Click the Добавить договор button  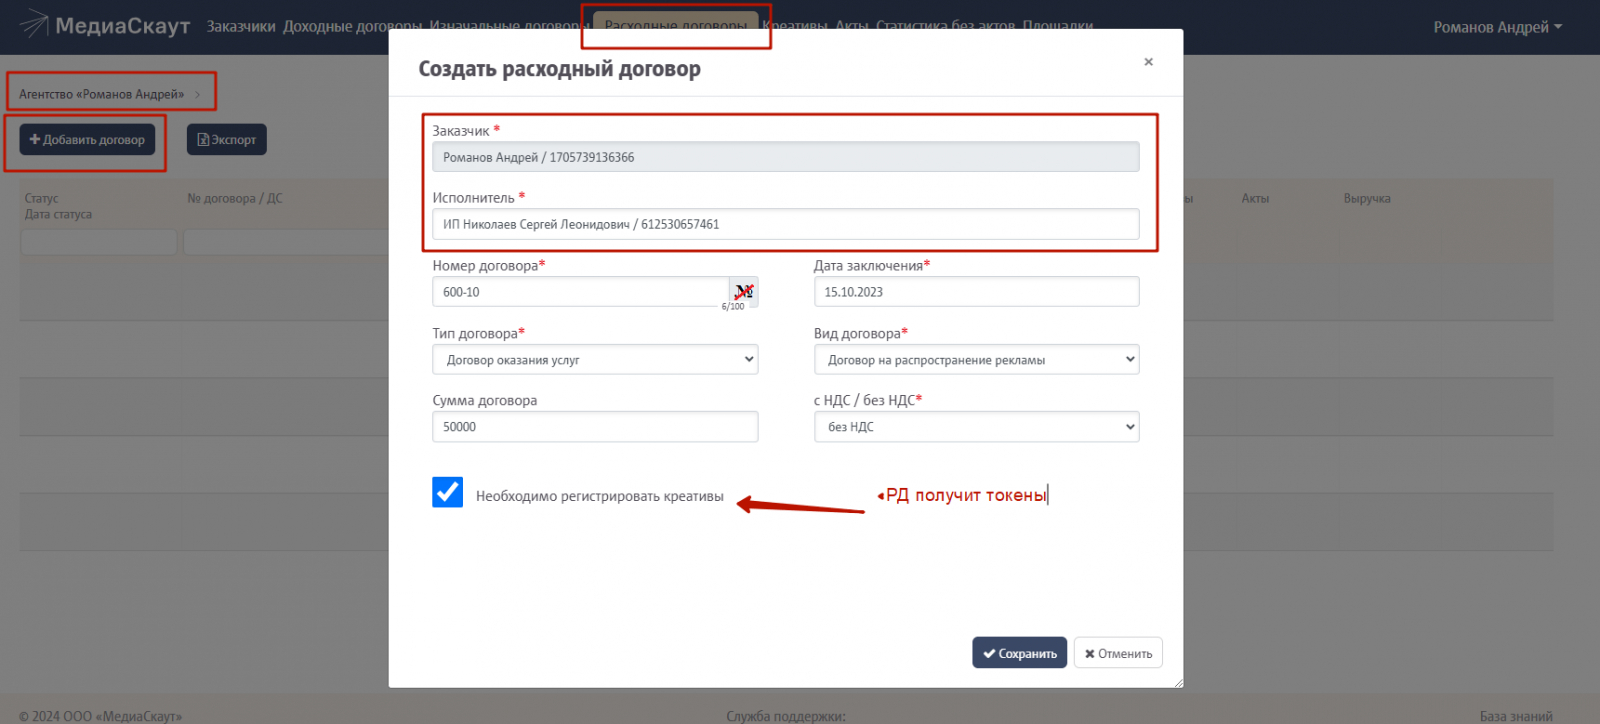point(87,140)
